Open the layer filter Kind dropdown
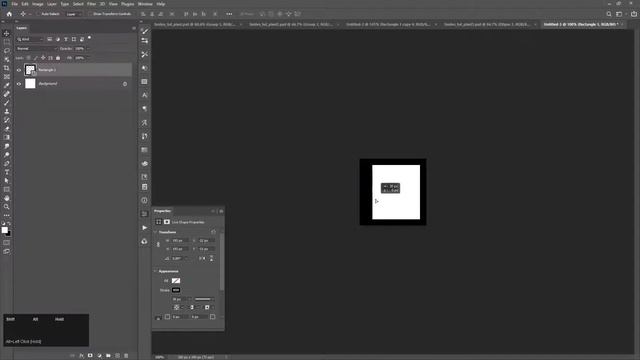 coord(30,40)
